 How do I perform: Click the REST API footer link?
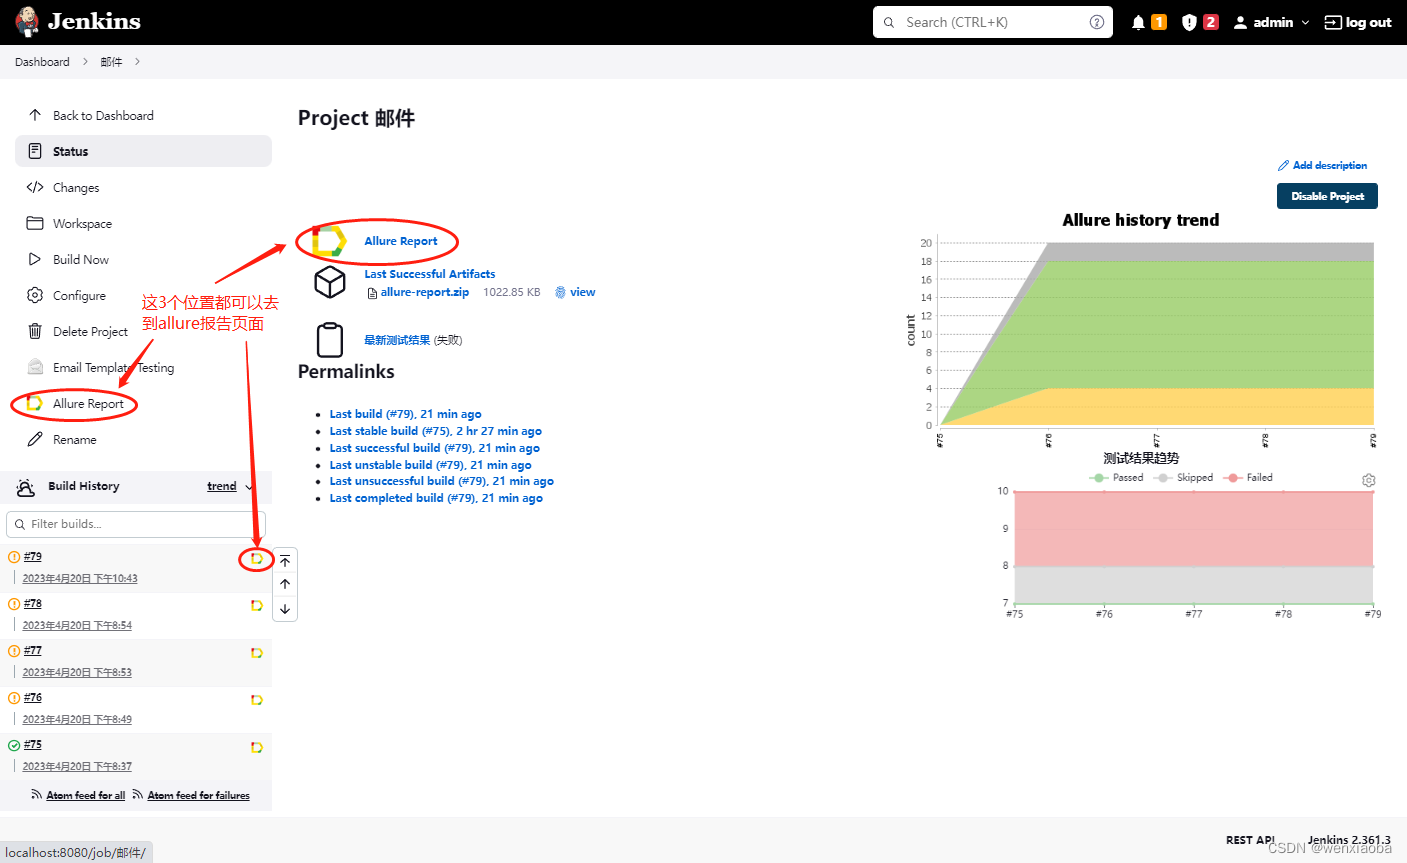pyautogui.click(x=1250, y=840)
